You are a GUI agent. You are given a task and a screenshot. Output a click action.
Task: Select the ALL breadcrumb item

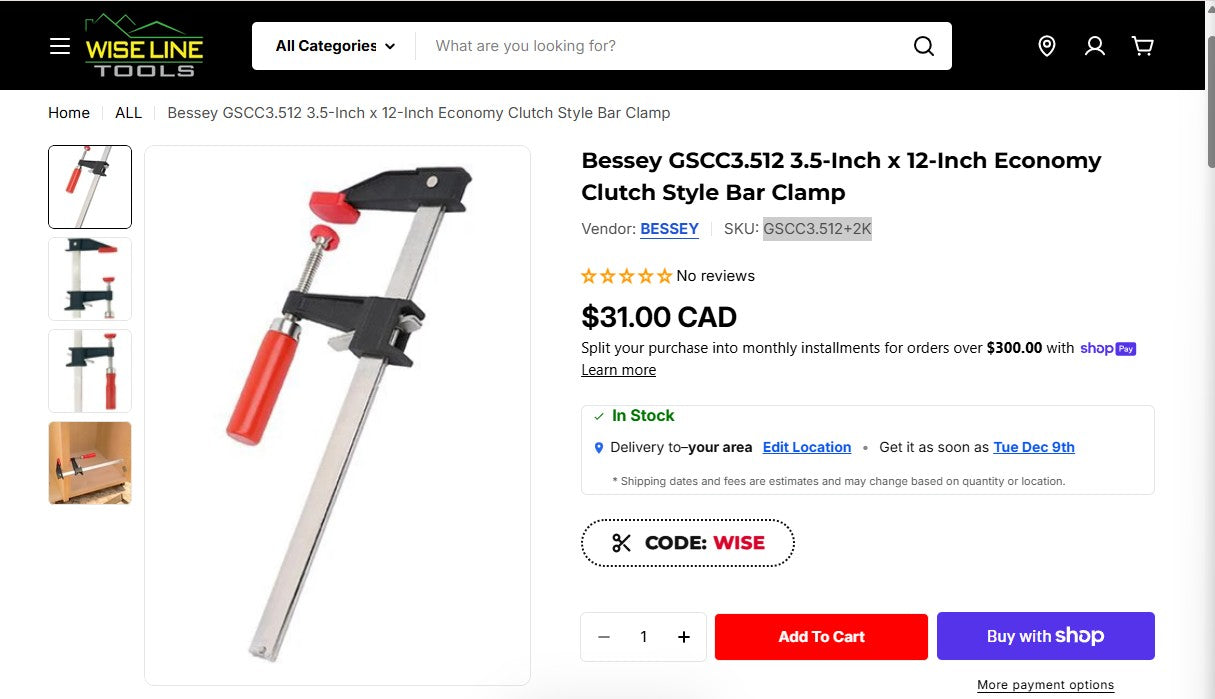(128, 113)
